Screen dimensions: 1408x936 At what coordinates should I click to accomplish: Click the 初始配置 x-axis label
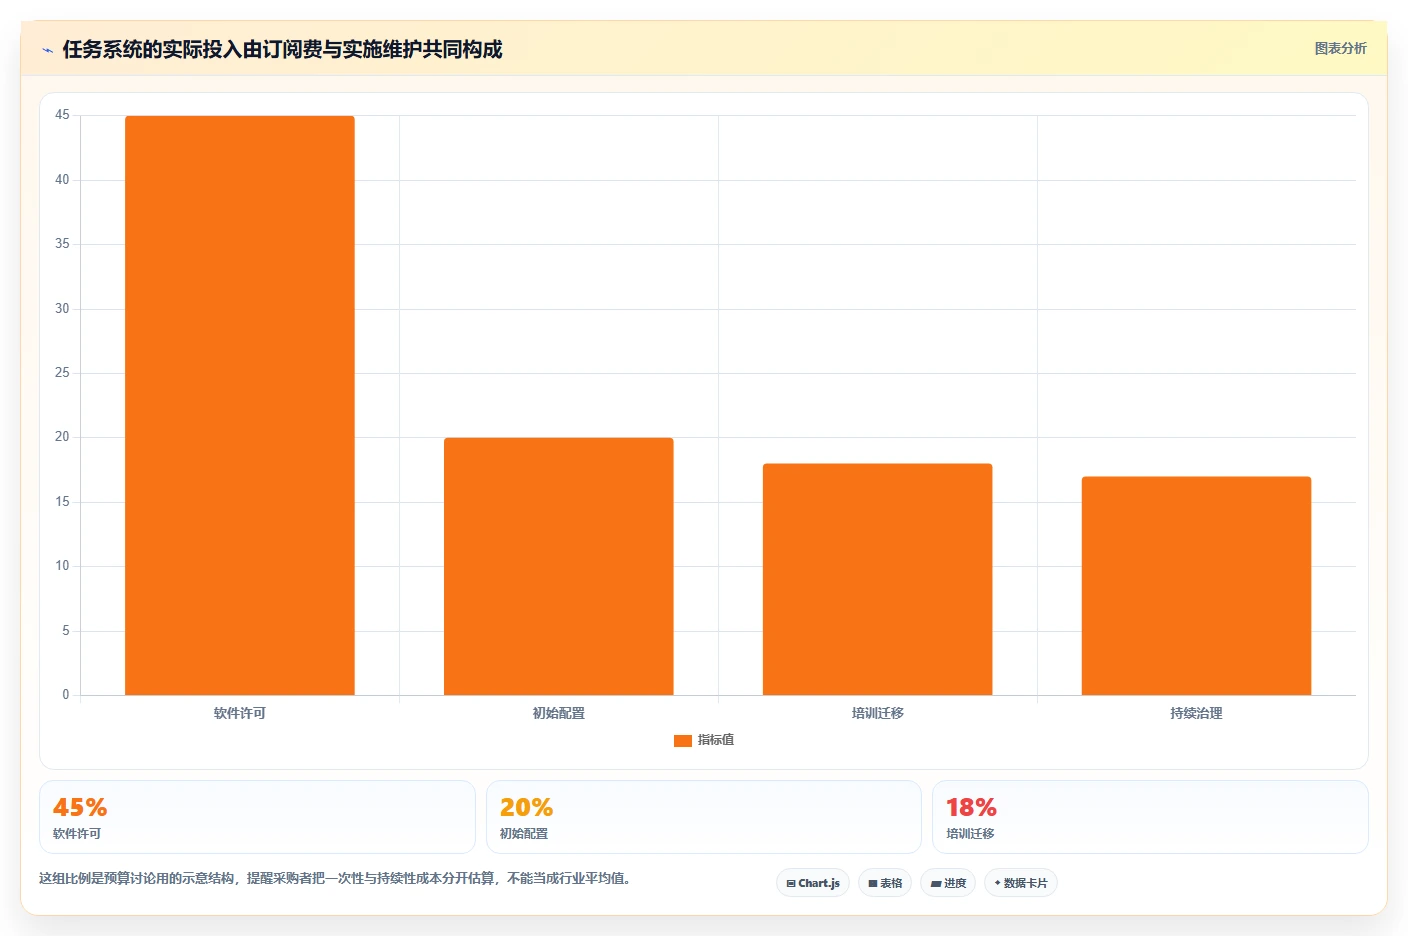click(559, 713)
